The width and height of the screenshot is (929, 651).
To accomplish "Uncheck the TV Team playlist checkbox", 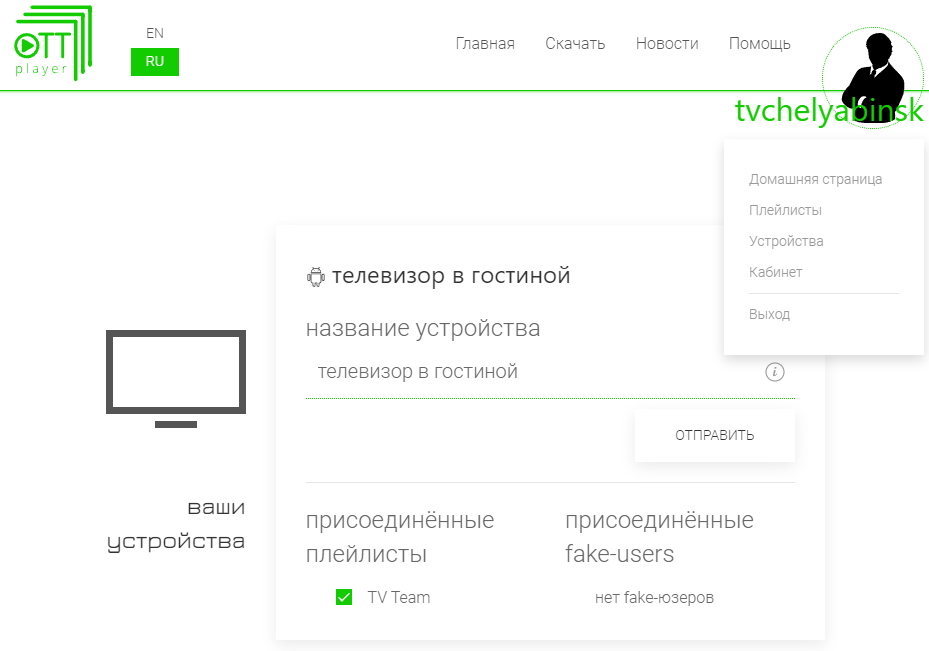I will click(344, 598).
